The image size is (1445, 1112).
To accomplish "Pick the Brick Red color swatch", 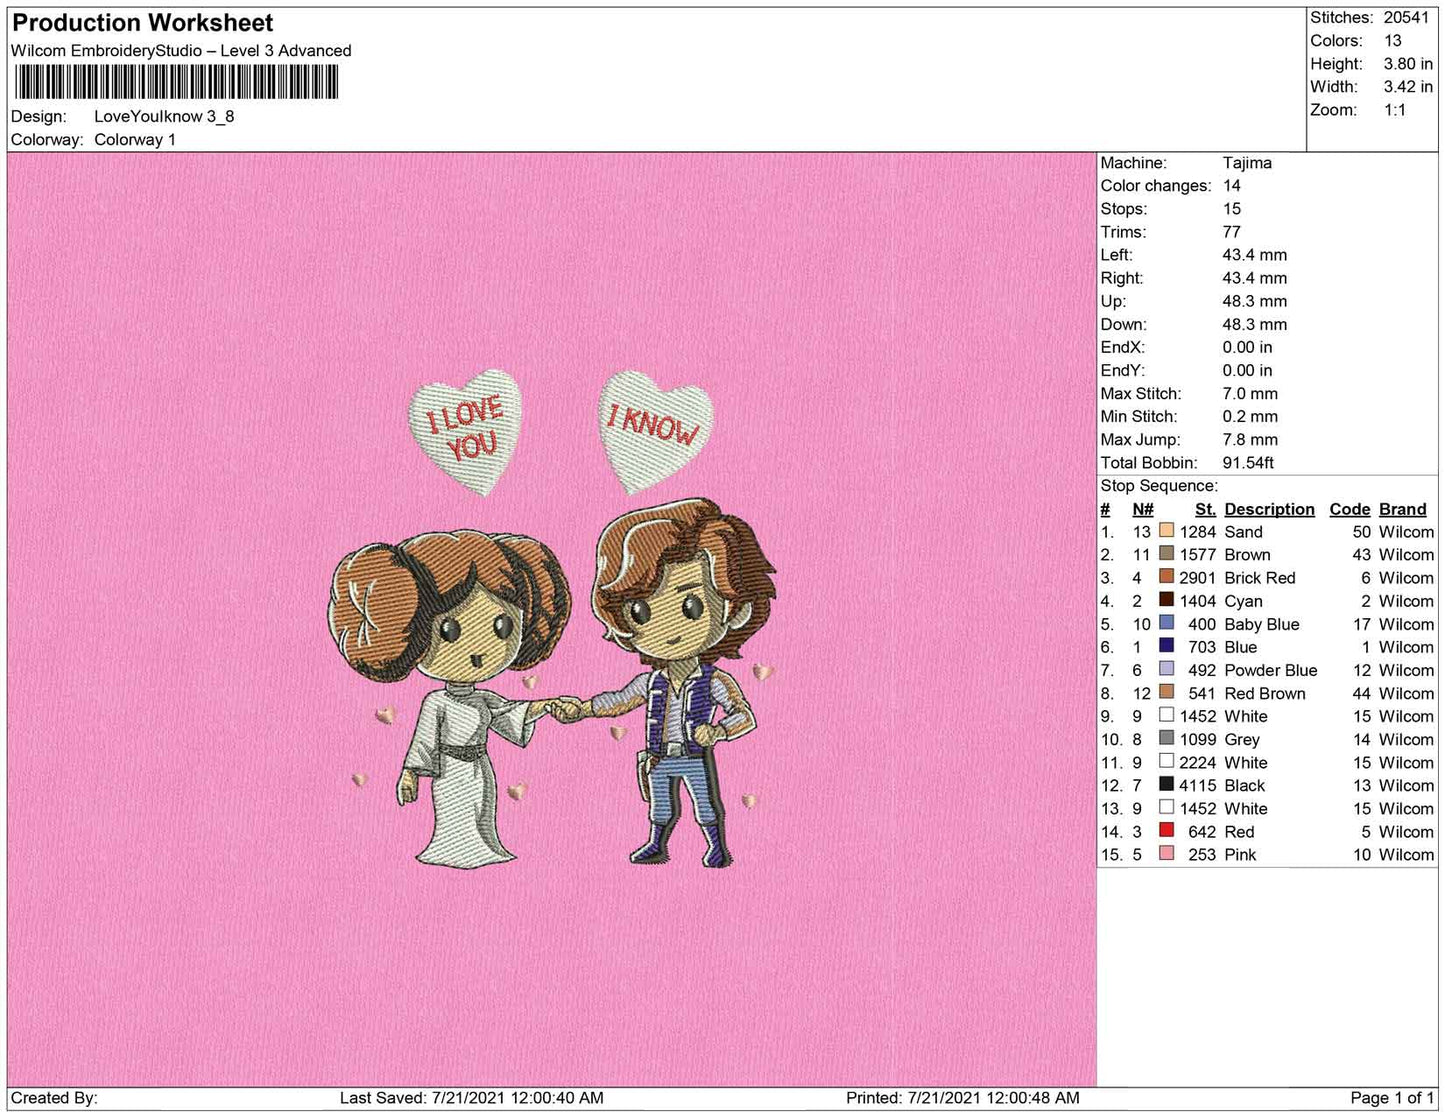I will pos(1166,577).
